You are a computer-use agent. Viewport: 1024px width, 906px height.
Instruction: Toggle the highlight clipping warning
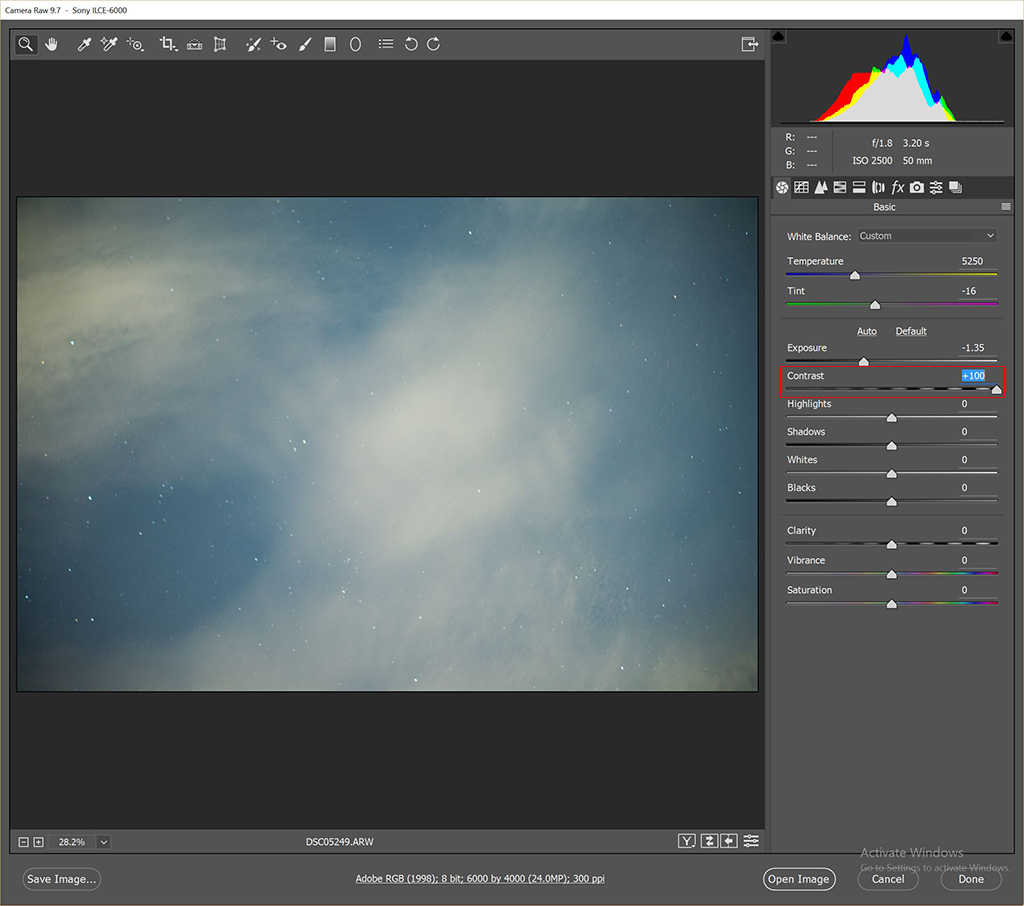point(1005,37)
